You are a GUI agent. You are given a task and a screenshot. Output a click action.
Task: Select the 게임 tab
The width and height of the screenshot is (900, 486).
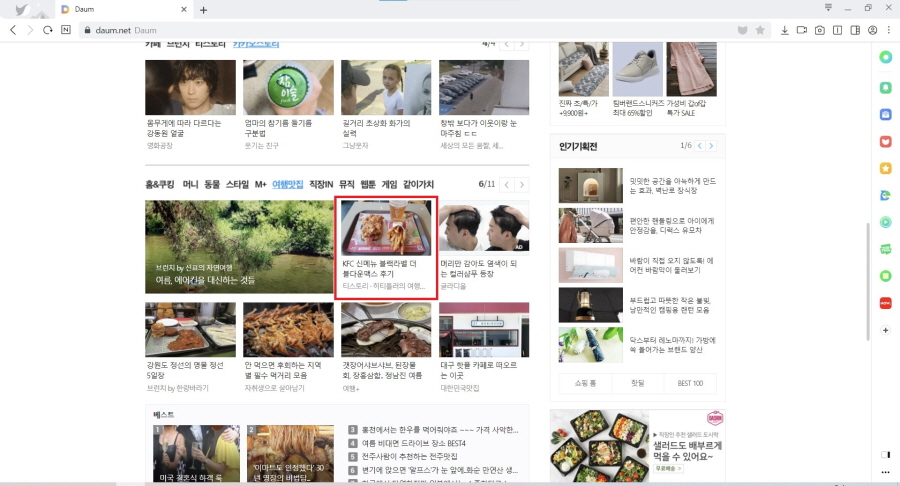click(389, 184)
